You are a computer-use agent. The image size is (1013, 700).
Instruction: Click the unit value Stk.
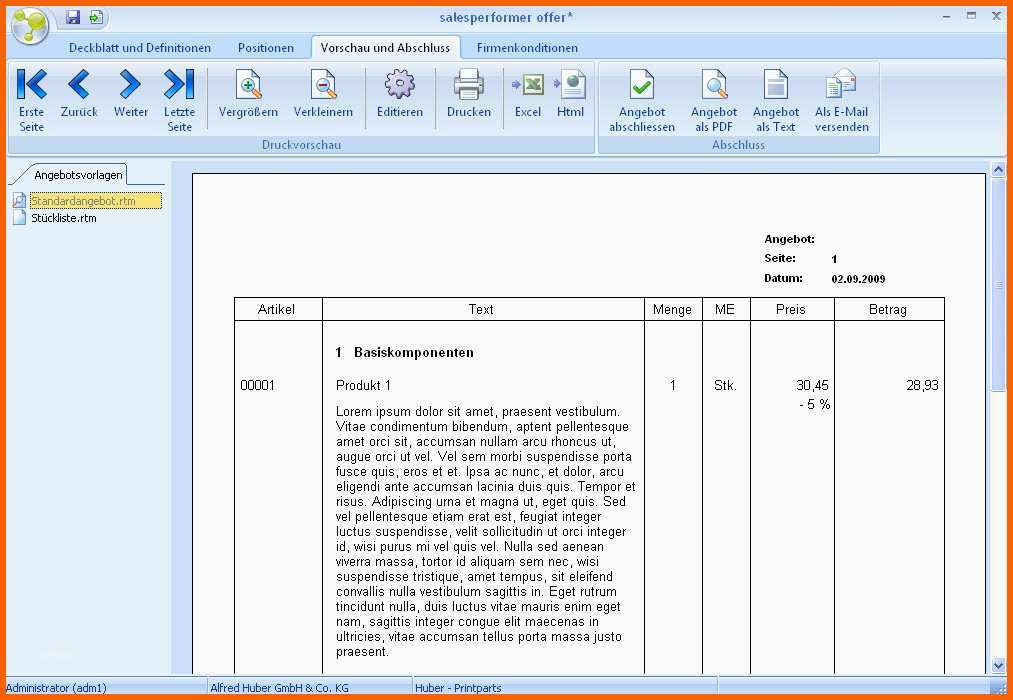click(x=725, y=386)
